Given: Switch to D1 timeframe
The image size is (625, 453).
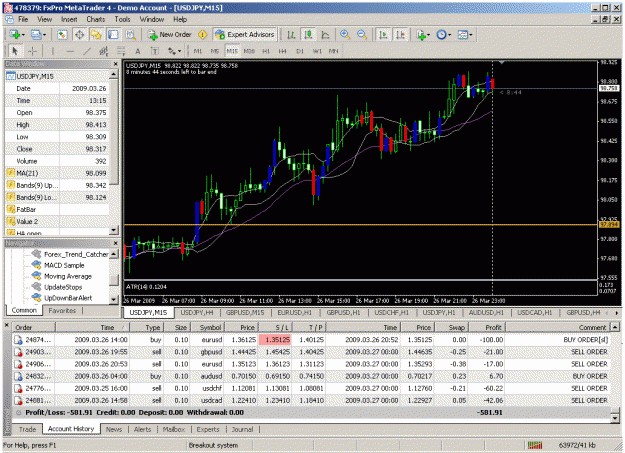Looking at the screenshot, I should [x=300, y=51].
